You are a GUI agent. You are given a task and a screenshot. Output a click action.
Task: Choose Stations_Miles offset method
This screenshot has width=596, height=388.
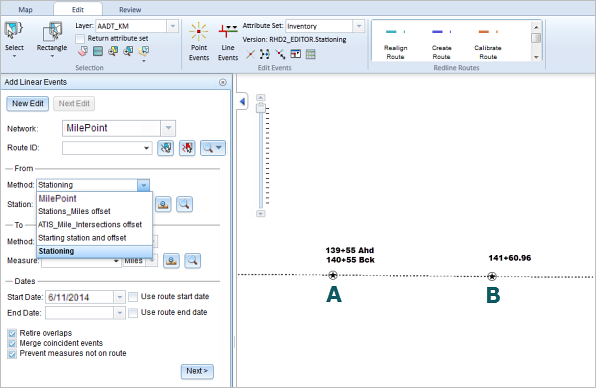click(x=94, y=211)
